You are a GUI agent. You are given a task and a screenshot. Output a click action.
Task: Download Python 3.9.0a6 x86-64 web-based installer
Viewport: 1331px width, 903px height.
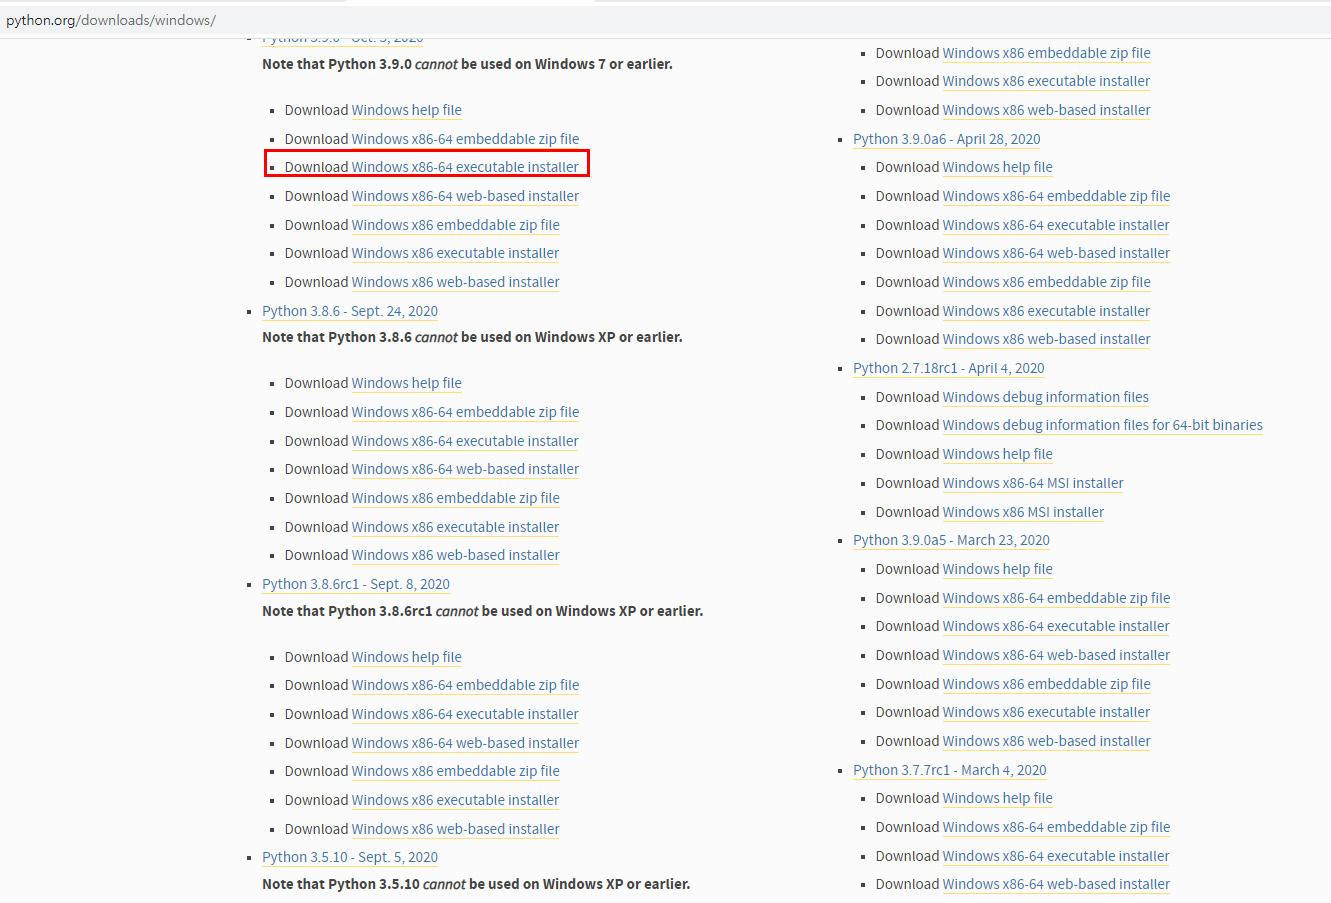[x=1056, y=253]
